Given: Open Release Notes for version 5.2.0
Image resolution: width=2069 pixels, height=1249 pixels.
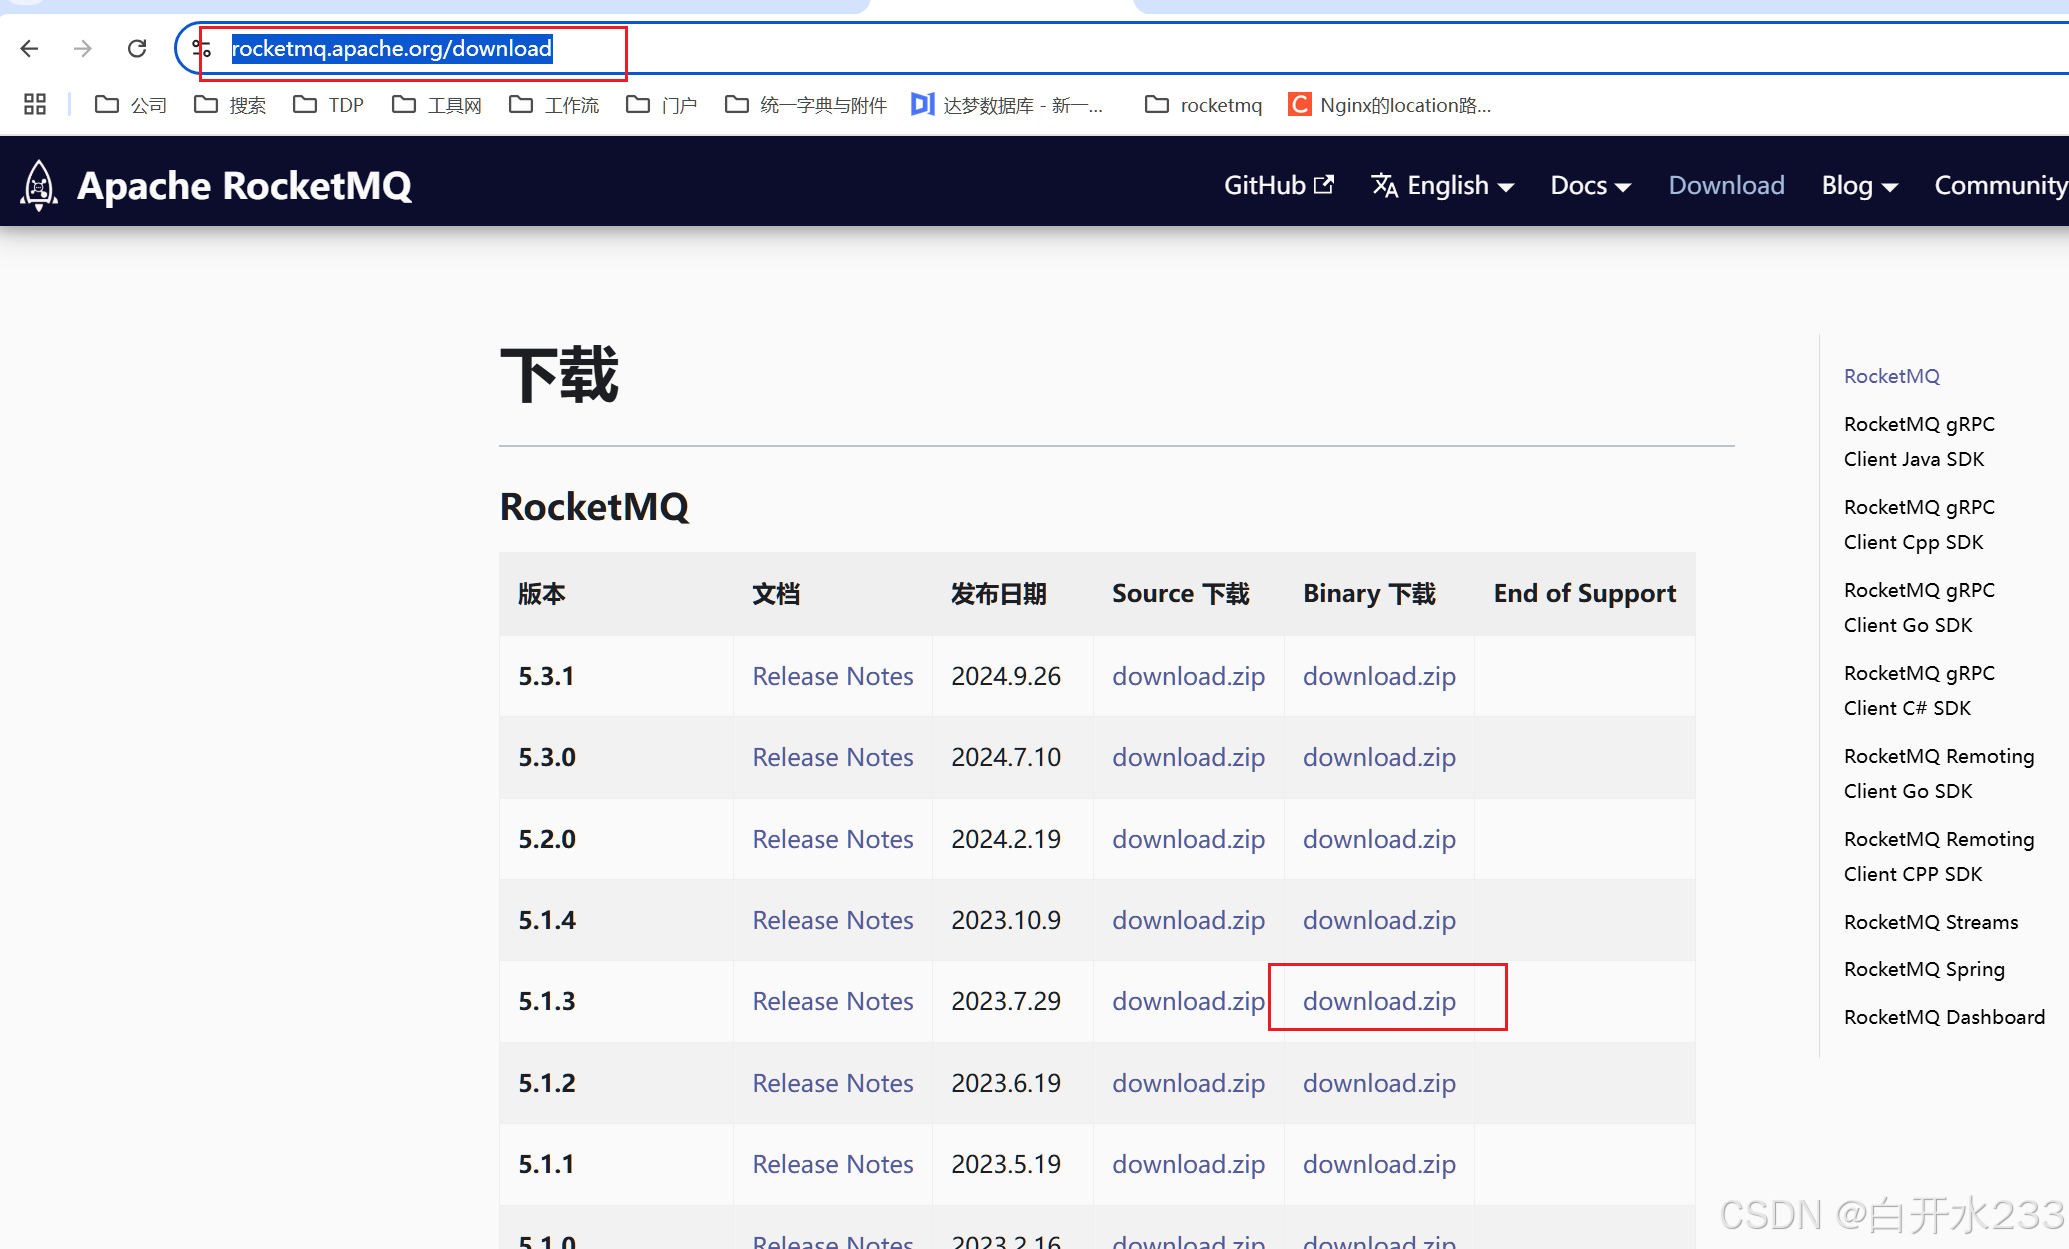Looking at the screenshot, I should (833, 839).
